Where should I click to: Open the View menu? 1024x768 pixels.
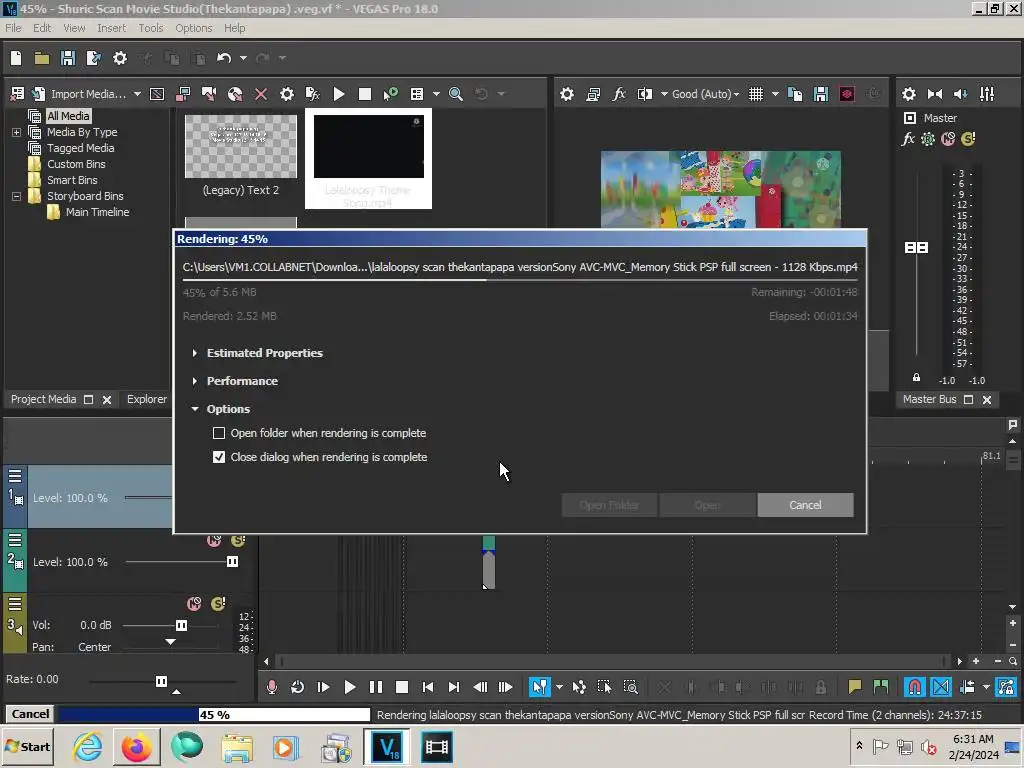pos(74,28)
